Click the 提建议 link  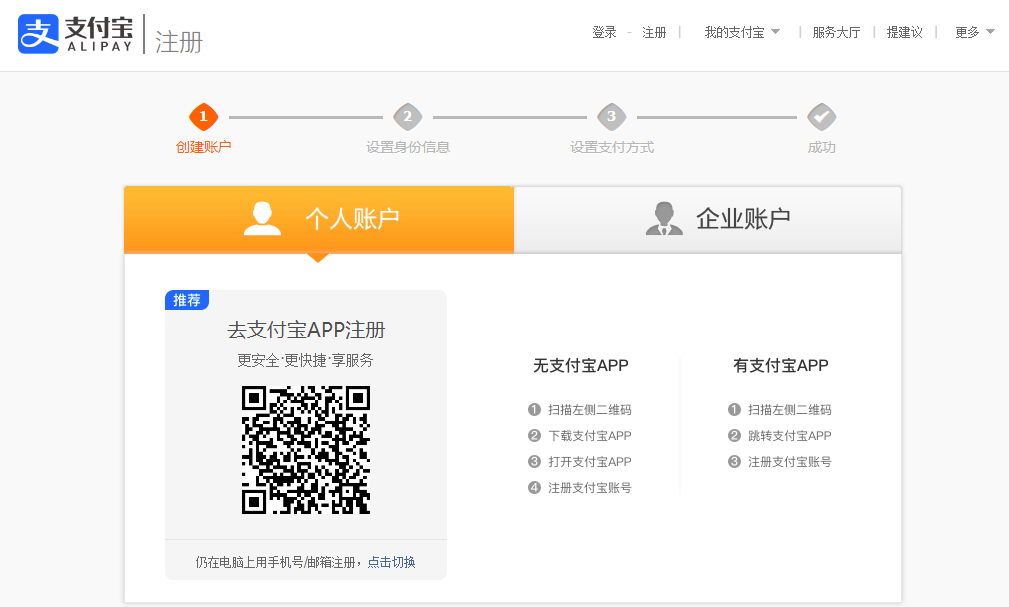(904, 32)
